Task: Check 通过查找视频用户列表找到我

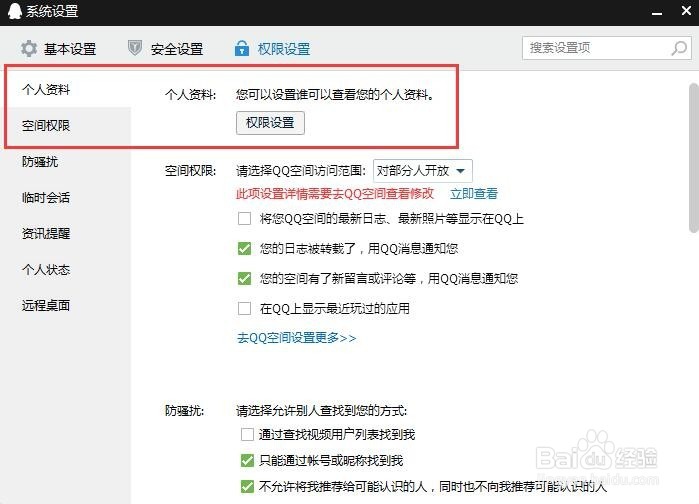Action: [247, 434]
